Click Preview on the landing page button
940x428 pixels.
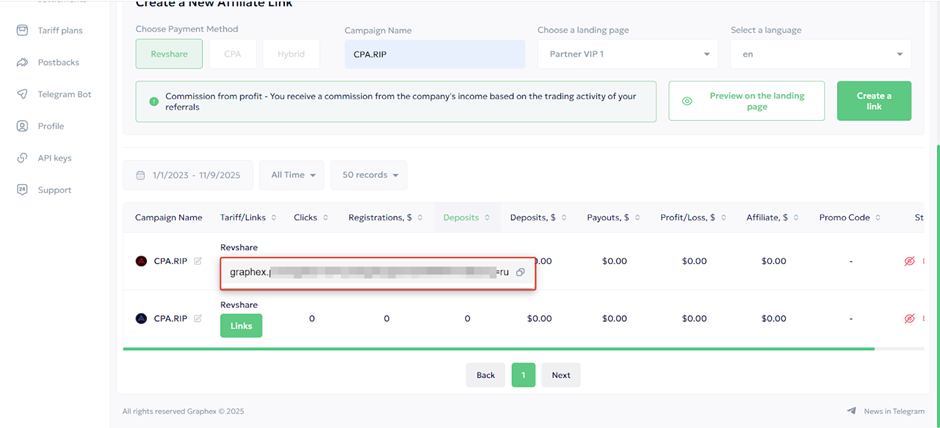pos(746,101)
